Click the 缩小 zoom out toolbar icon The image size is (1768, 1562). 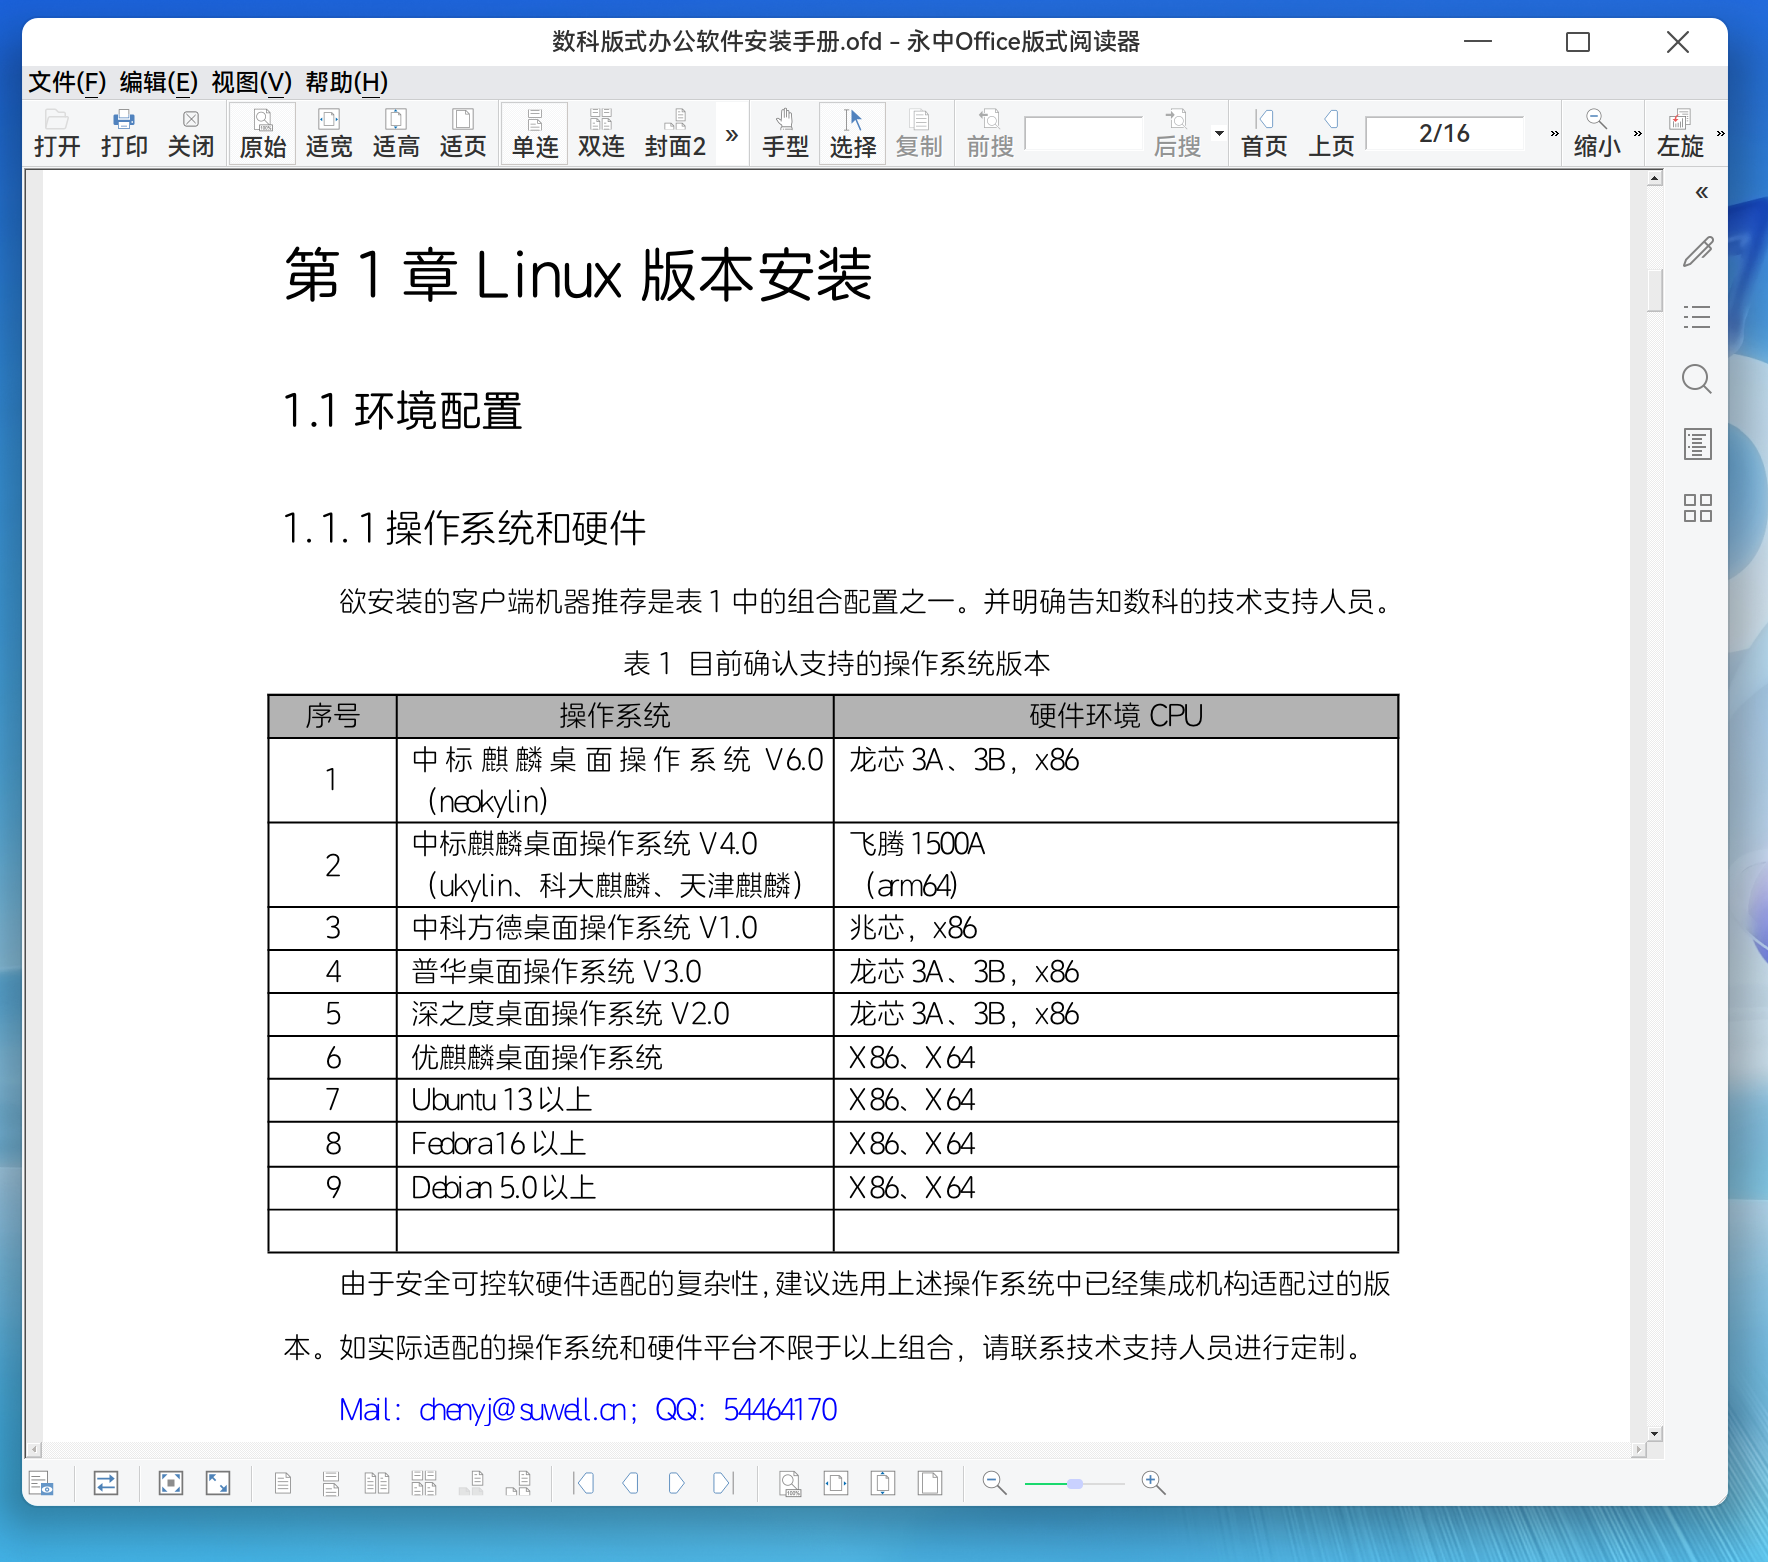pyautogui.click(x=1597, y=133)
